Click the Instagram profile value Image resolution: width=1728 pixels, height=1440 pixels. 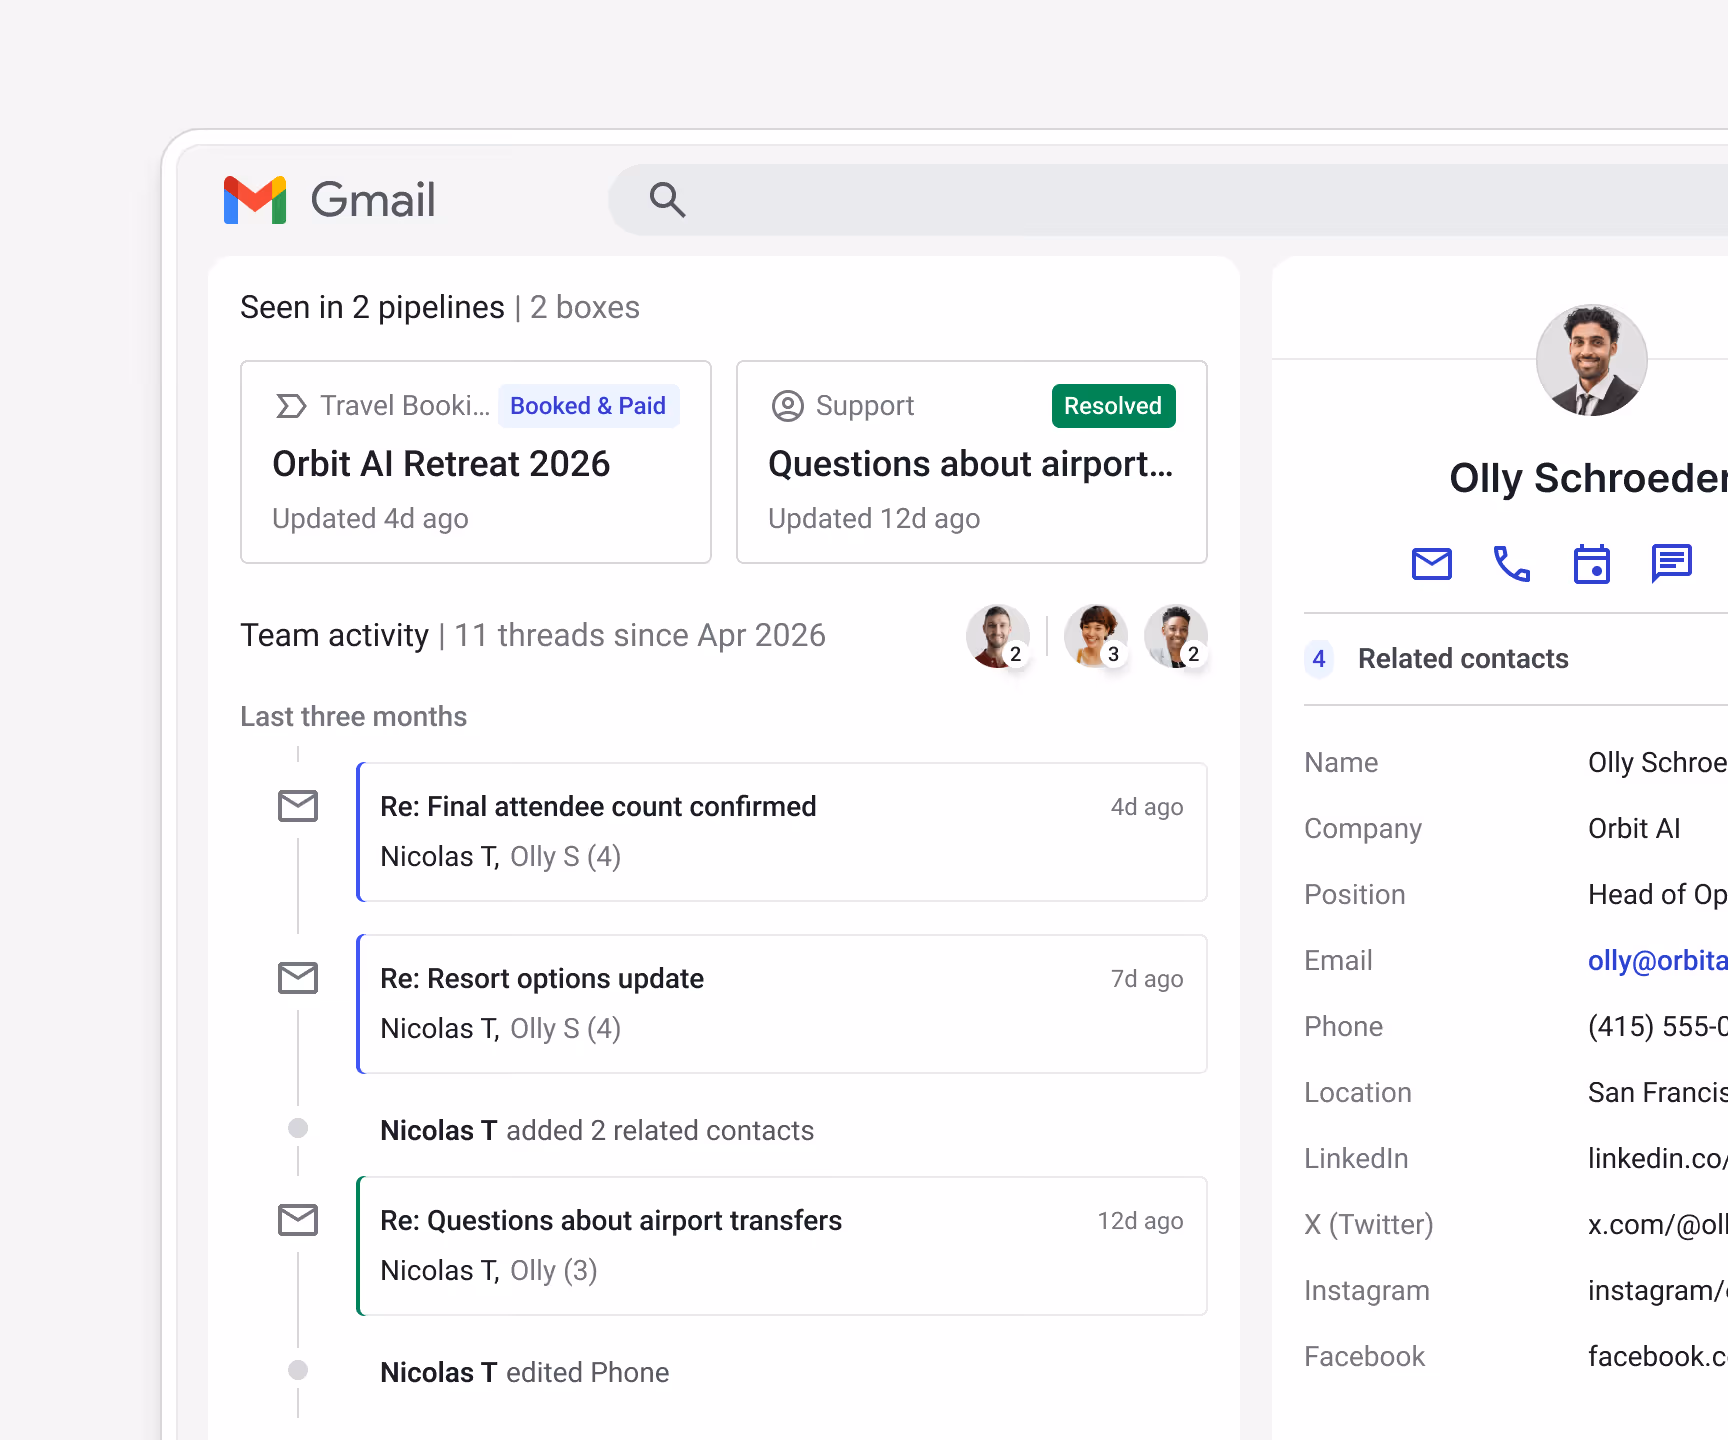tap(1658, 1291)
